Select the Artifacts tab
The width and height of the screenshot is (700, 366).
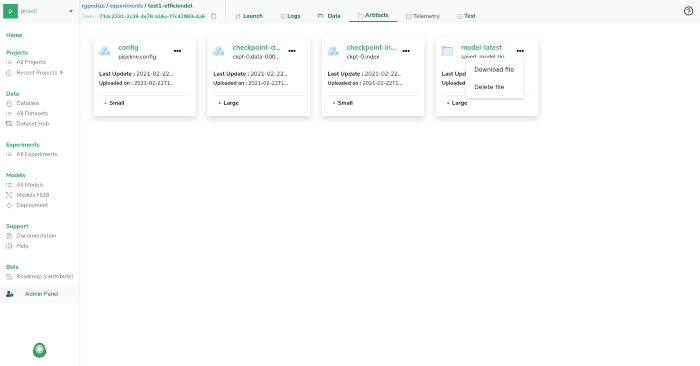coord(373,15)
